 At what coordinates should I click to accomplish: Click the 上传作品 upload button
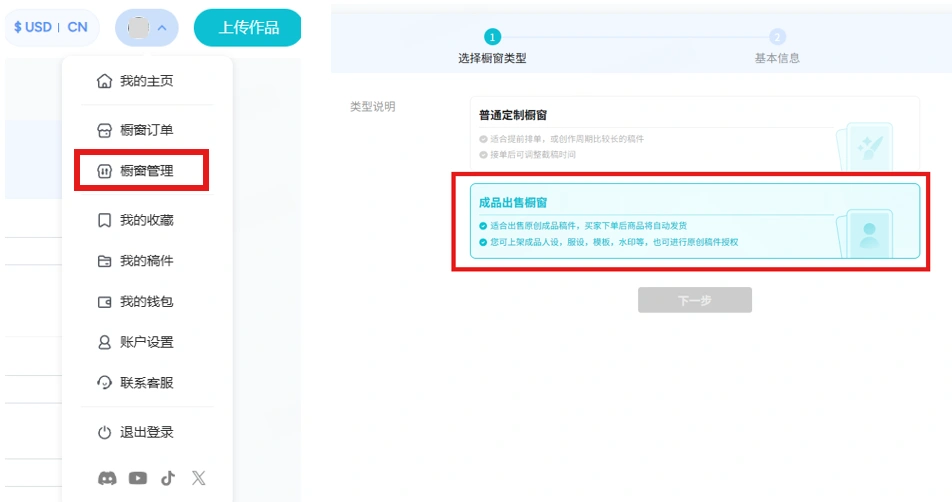click(x=248, y=27)
